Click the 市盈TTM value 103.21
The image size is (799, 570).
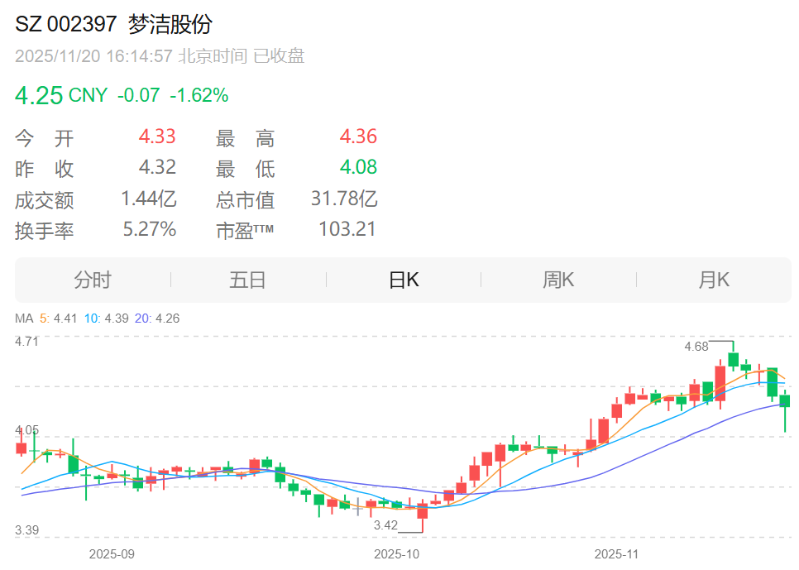click(347, 229)
